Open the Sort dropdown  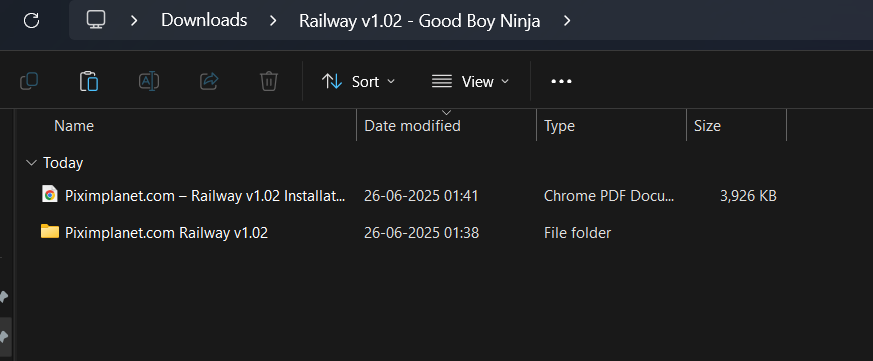pos(359,82)
